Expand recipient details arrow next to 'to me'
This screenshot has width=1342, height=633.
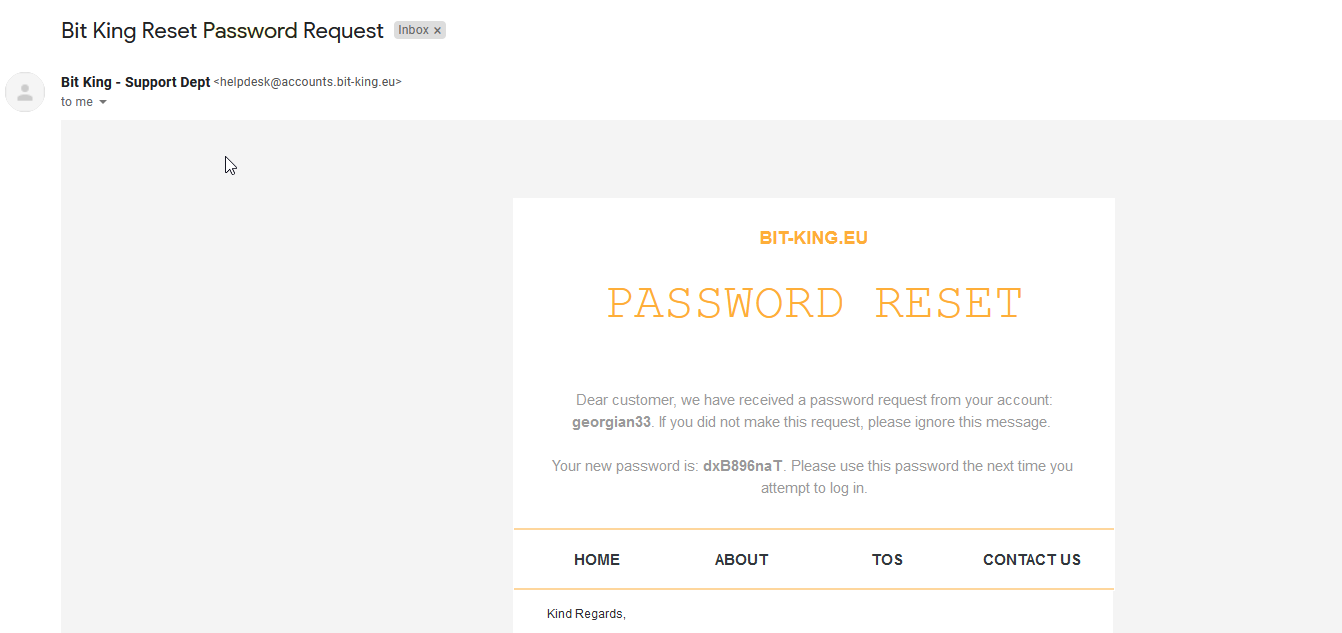click(x=102, y=102)
